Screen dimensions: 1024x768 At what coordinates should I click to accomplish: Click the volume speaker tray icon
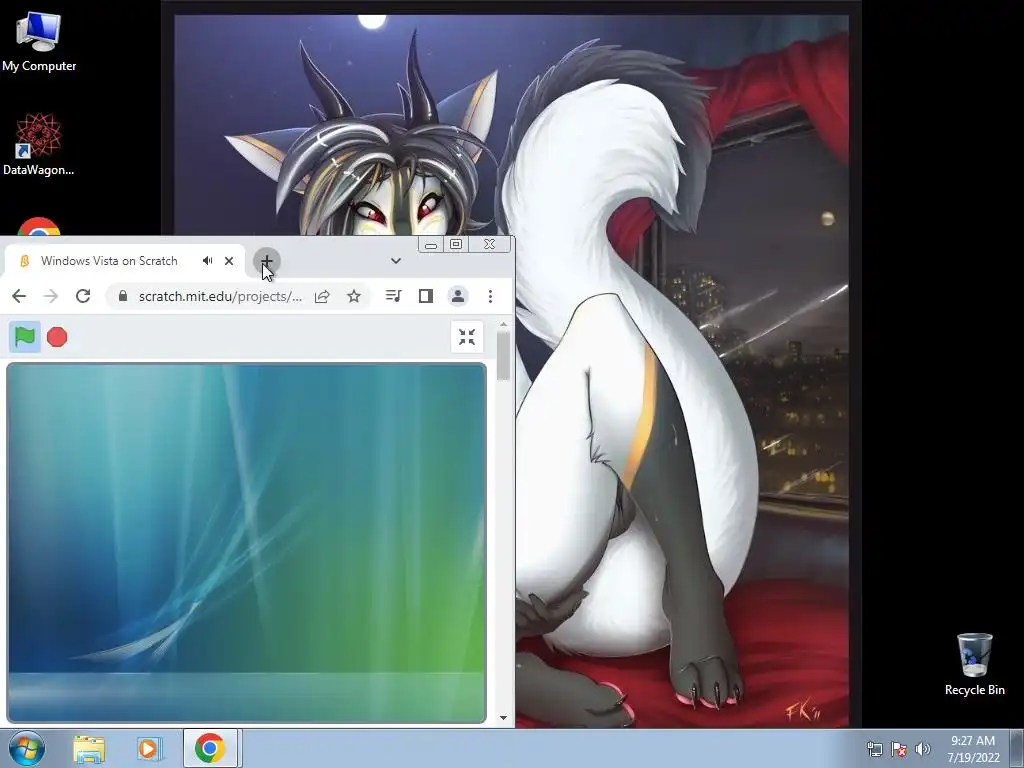click(x=923, y=749)
